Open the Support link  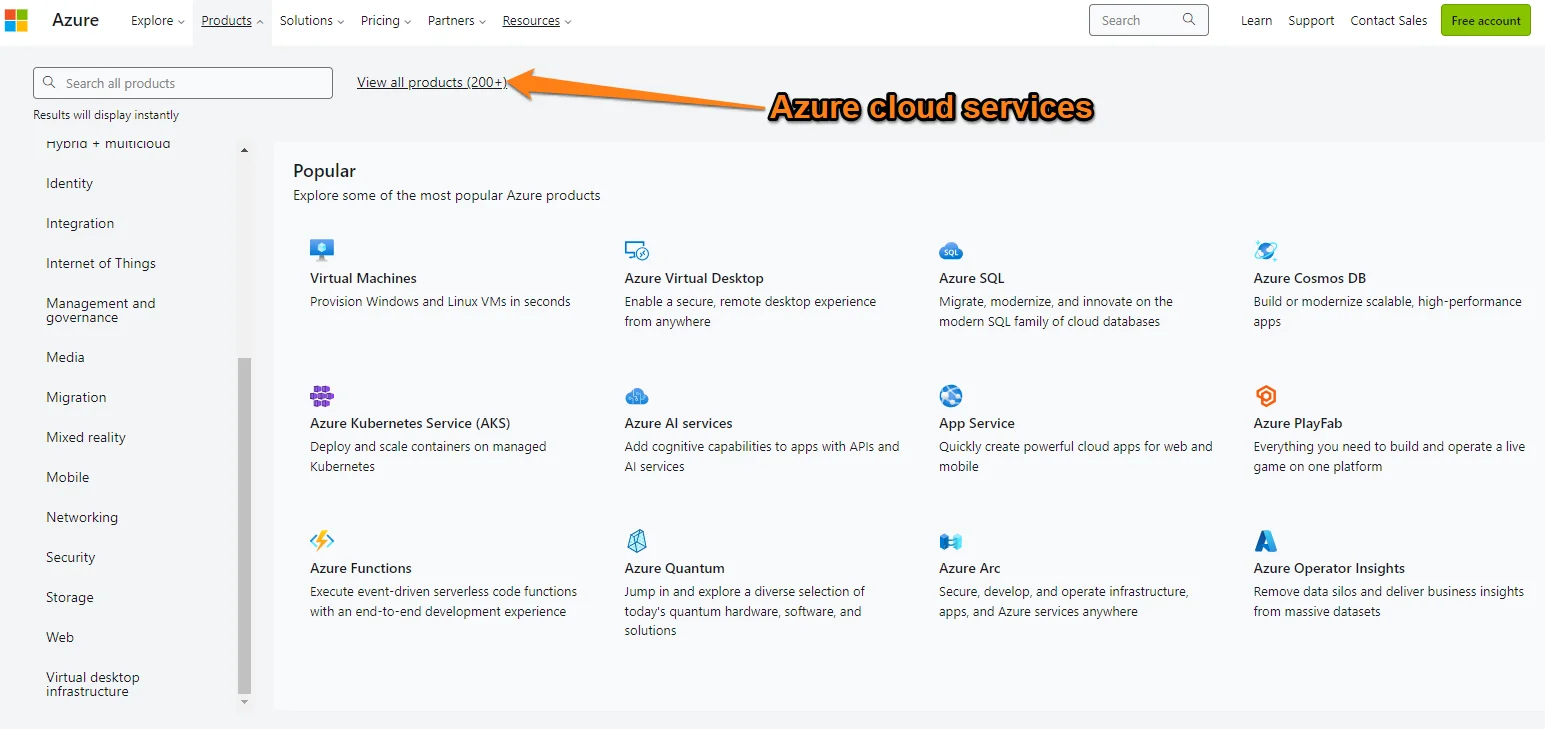click(1311, 21)
